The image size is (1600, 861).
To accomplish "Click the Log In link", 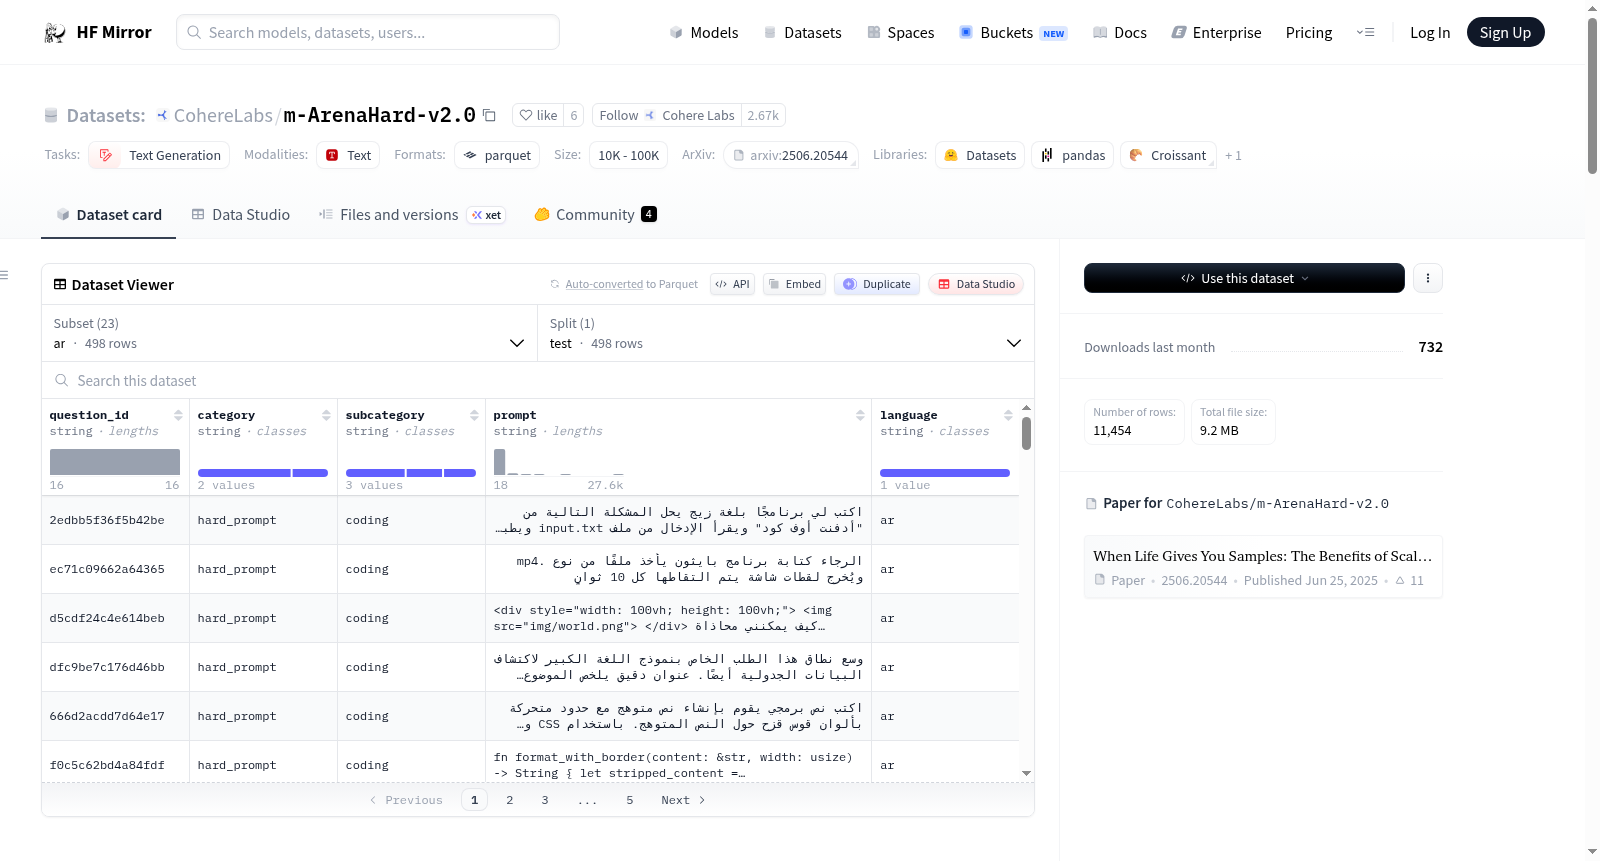I will [x=1430, y=33].
